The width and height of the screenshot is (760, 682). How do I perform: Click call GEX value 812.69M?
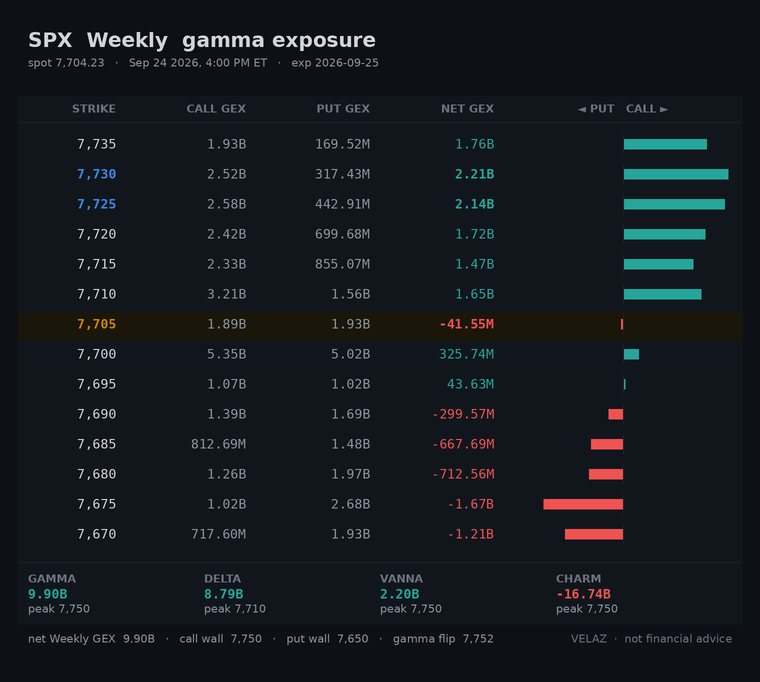218,444
